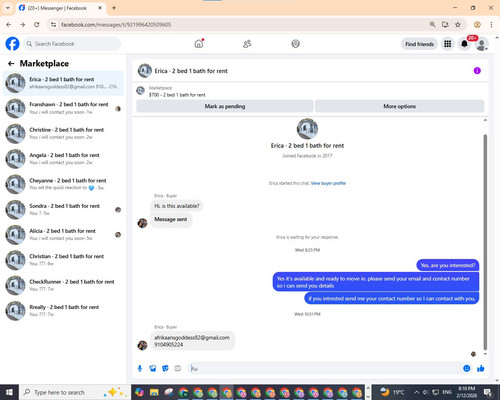Screen dimensions: 500x400
Task: Click the install app icon in address bar
Action: click(445, 24)
